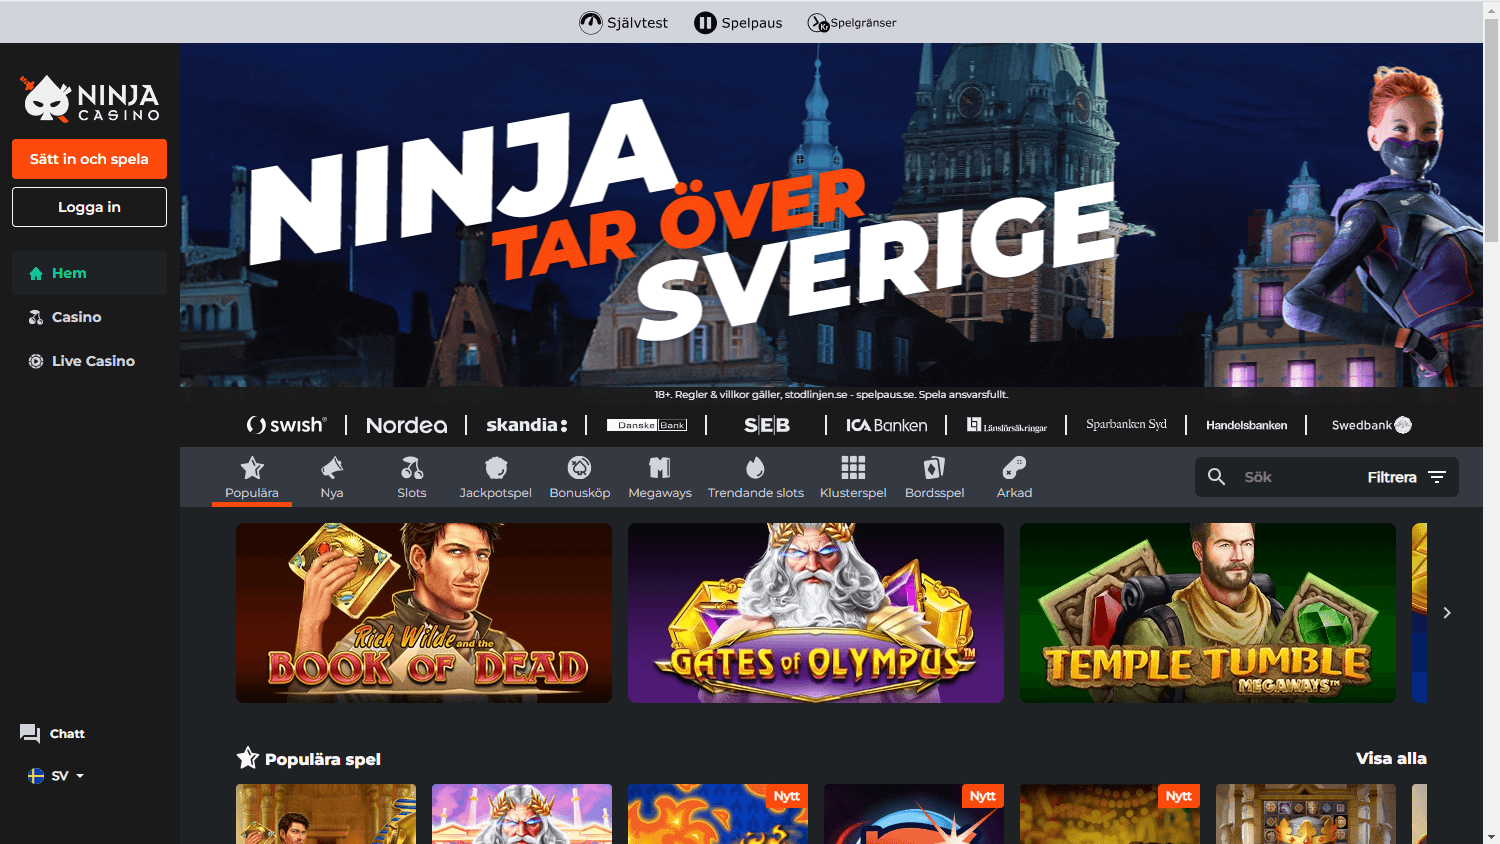Select the Bordsspel cards icon
Viewport: 1500px width, 844px height.
[935, 467]
